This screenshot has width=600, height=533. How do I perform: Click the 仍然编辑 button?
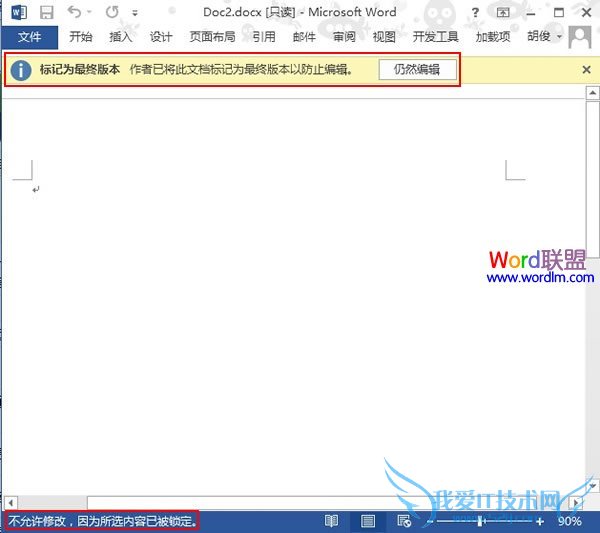(x=417, y=70)
